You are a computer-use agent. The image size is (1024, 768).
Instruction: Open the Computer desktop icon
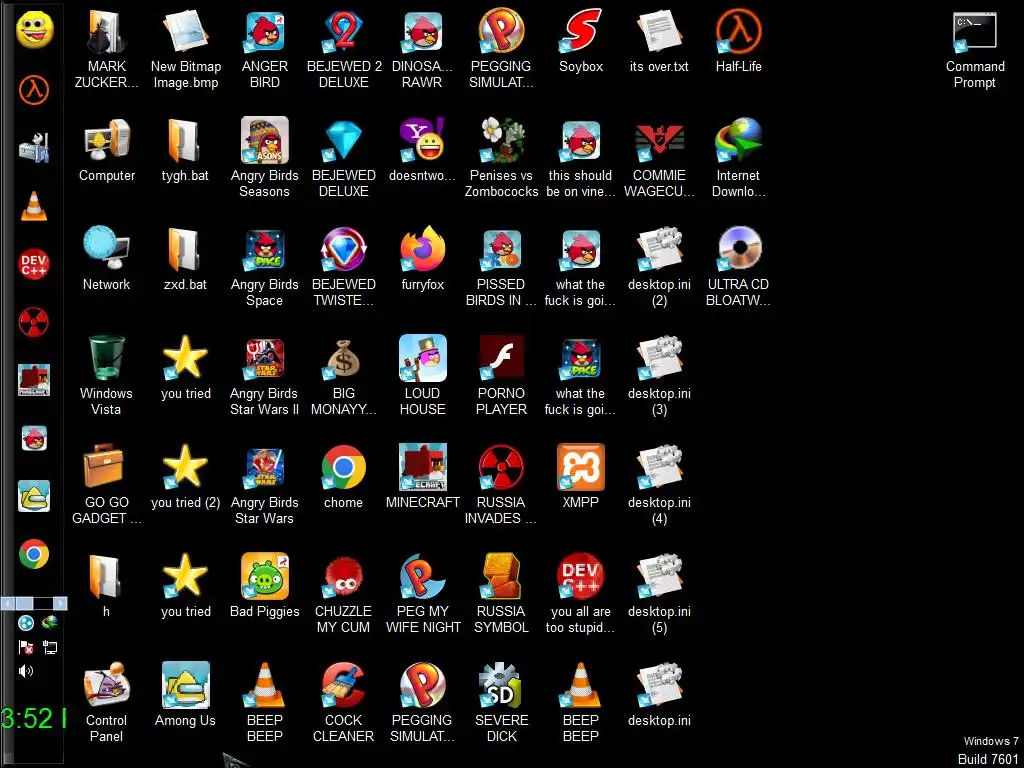pyautogui.click(x=106, y=151)
